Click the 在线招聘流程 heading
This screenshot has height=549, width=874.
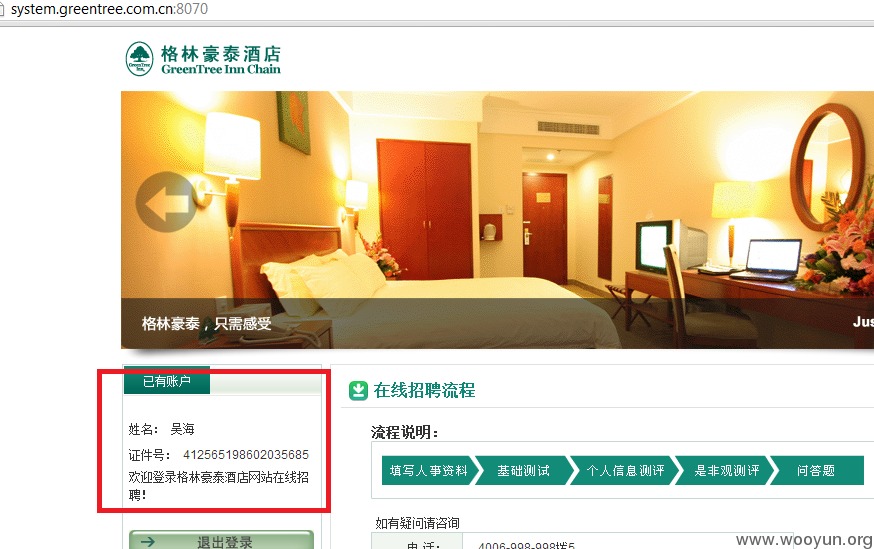click(x=424, y=390)
